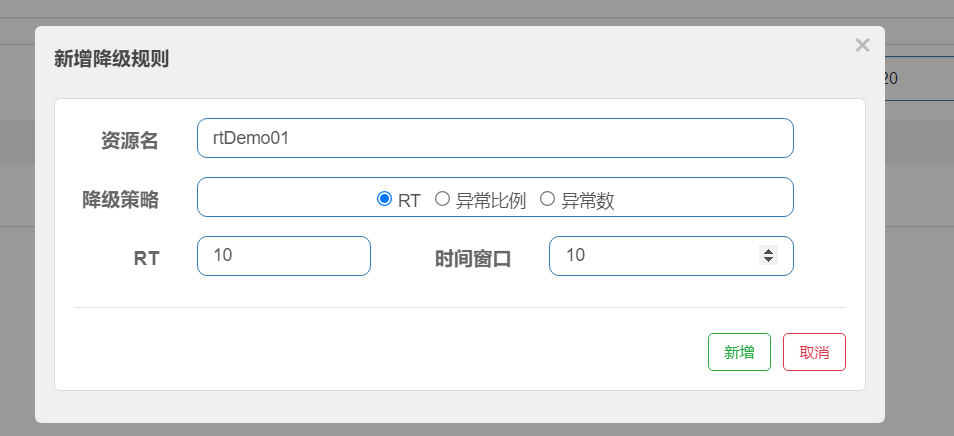Close the 新增降级规则 dialog with X

[862, 45]
